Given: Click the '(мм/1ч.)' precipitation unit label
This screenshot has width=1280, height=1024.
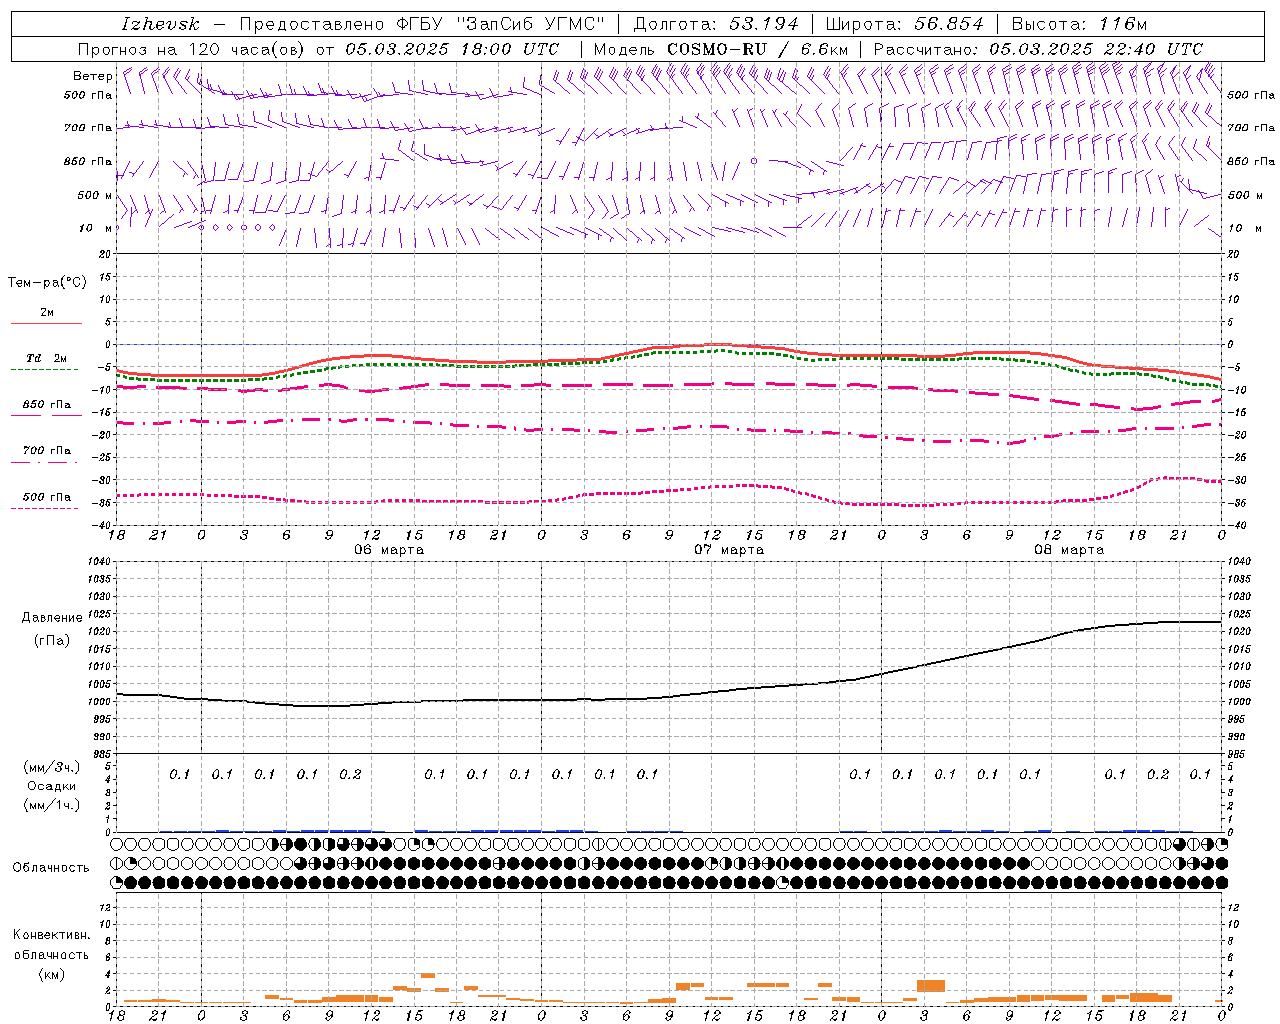Looking at the screenshot, I should pos(52,805).
